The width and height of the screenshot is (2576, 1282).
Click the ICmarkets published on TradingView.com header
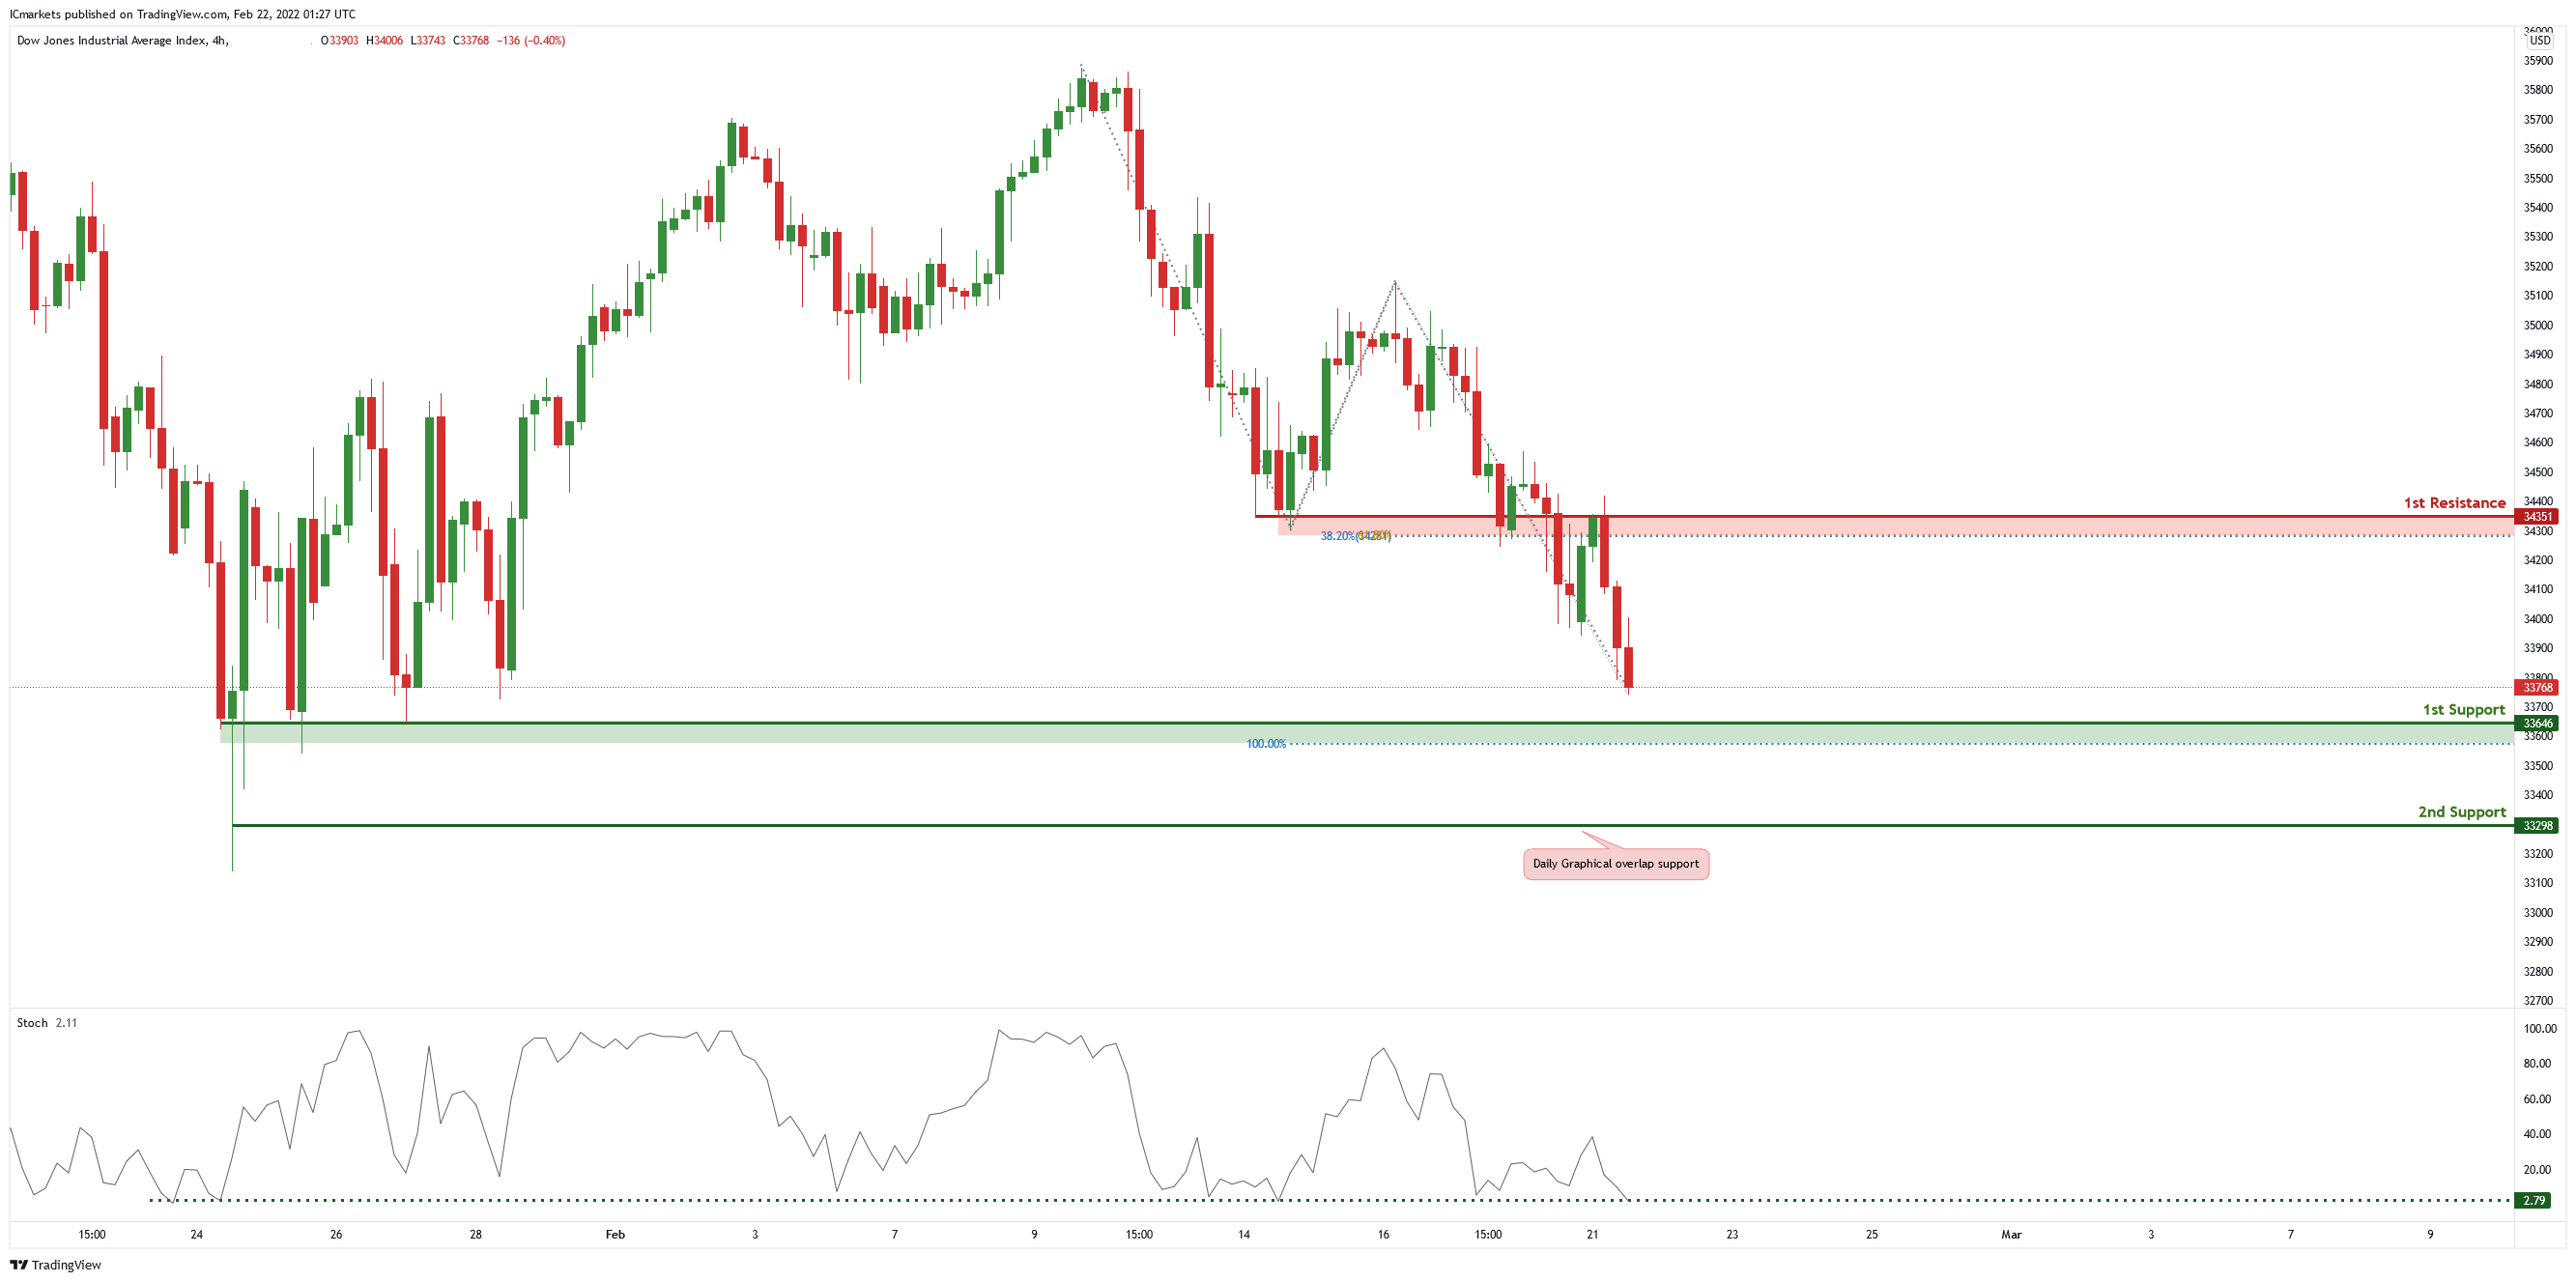[x=182, y=14]
